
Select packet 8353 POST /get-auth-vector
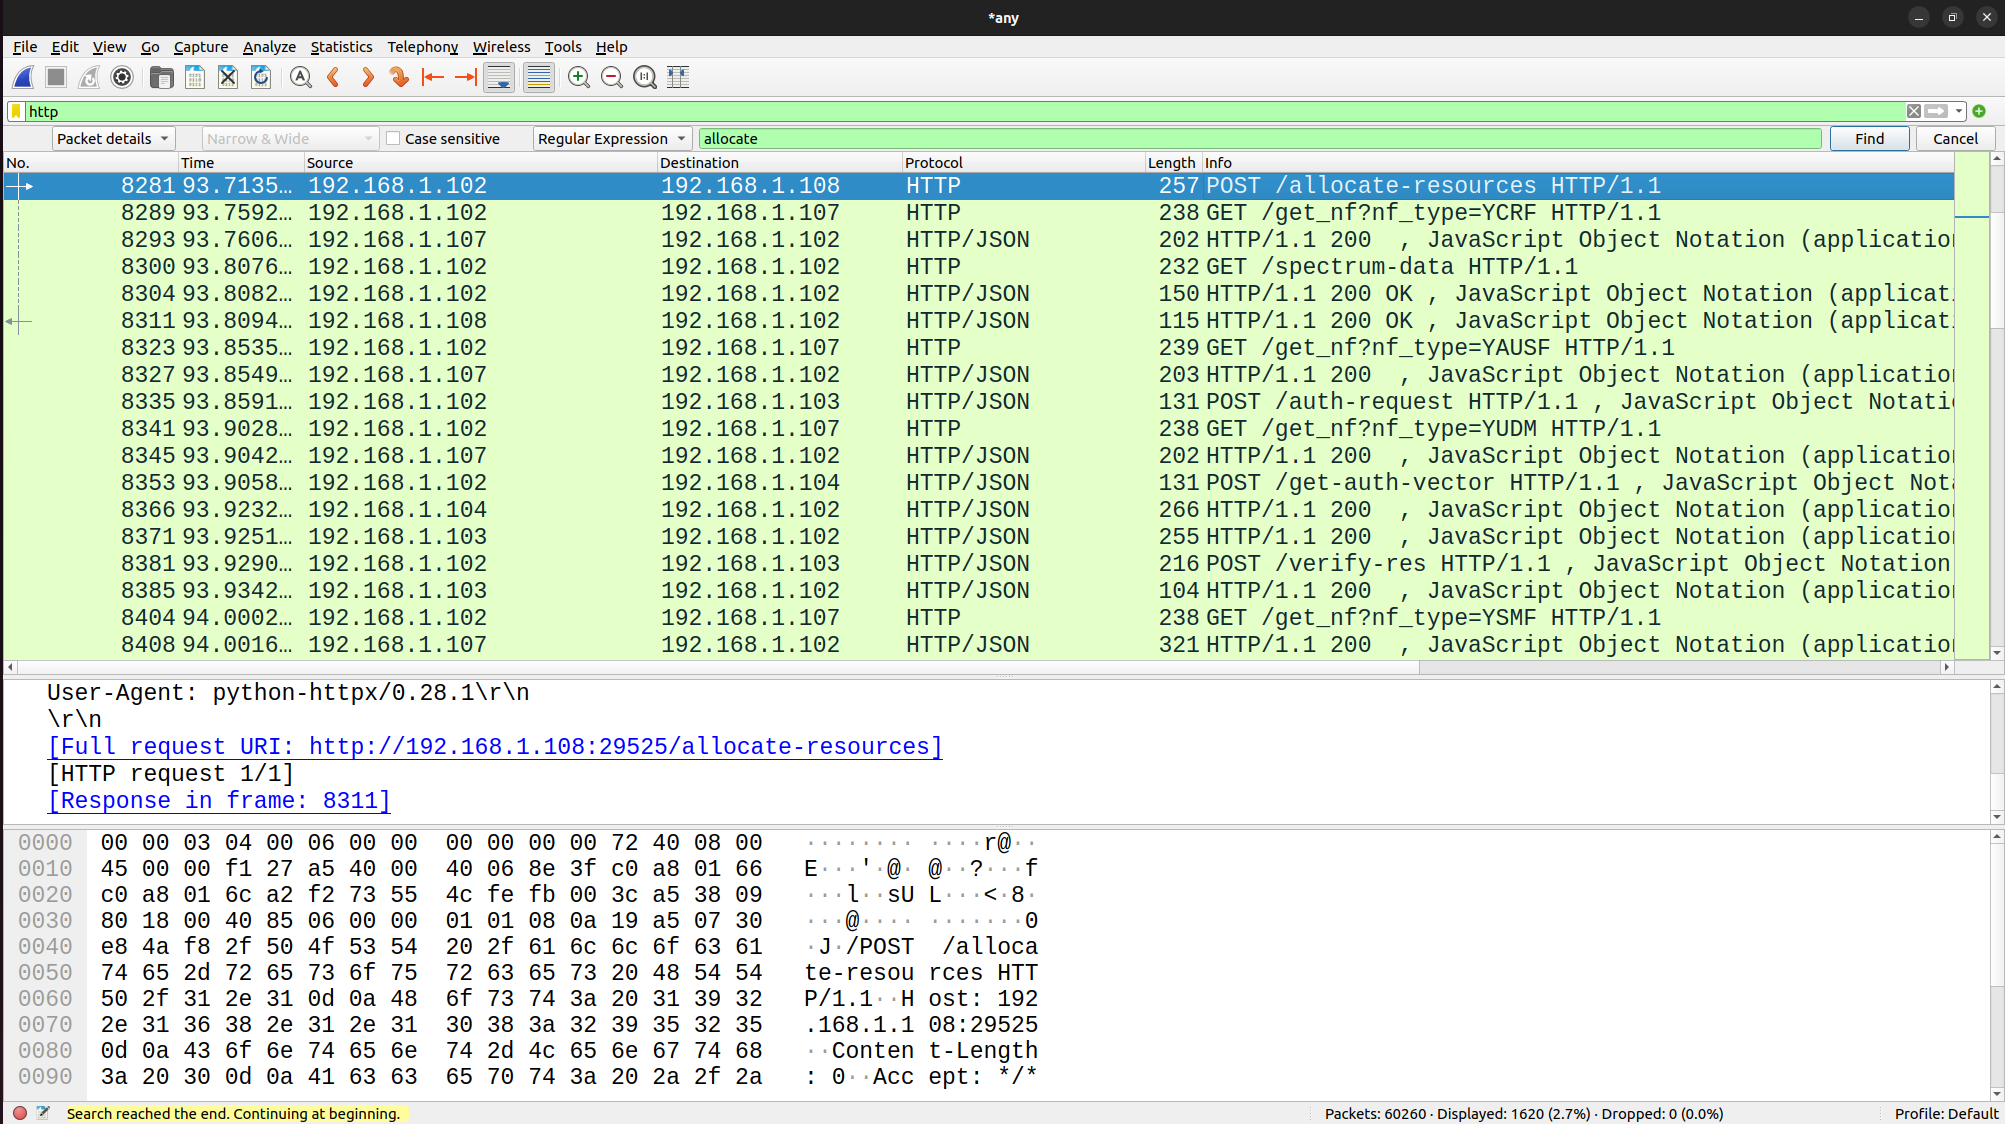coord(979,483)
